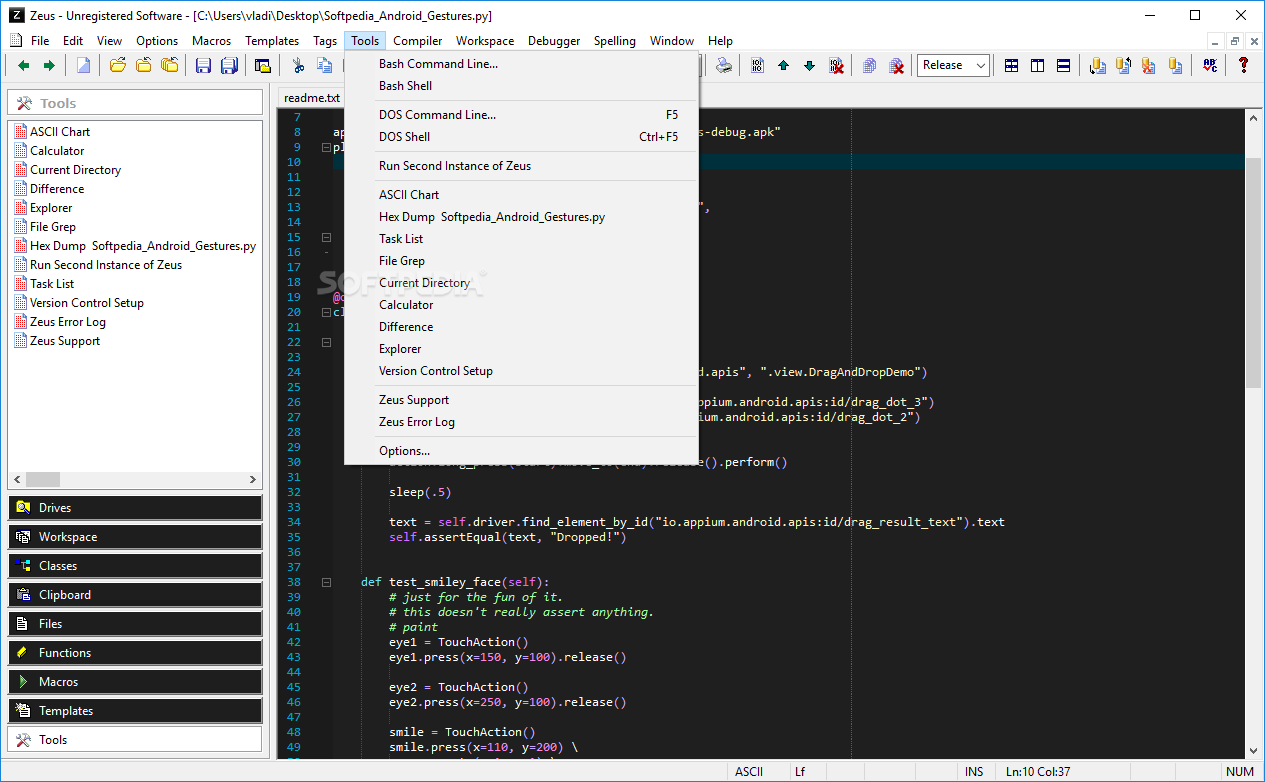
Task: Open the Debugger menu
Action: 554,41
